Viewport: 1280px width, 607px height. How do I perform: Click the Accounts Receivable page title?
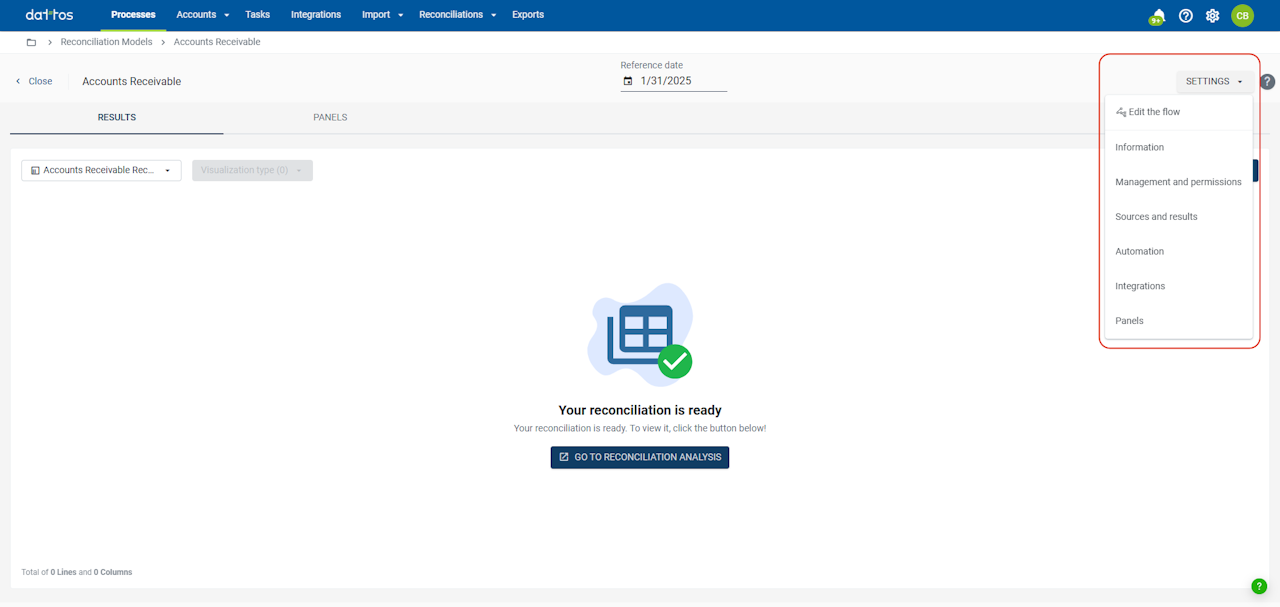tap(132, 82)
